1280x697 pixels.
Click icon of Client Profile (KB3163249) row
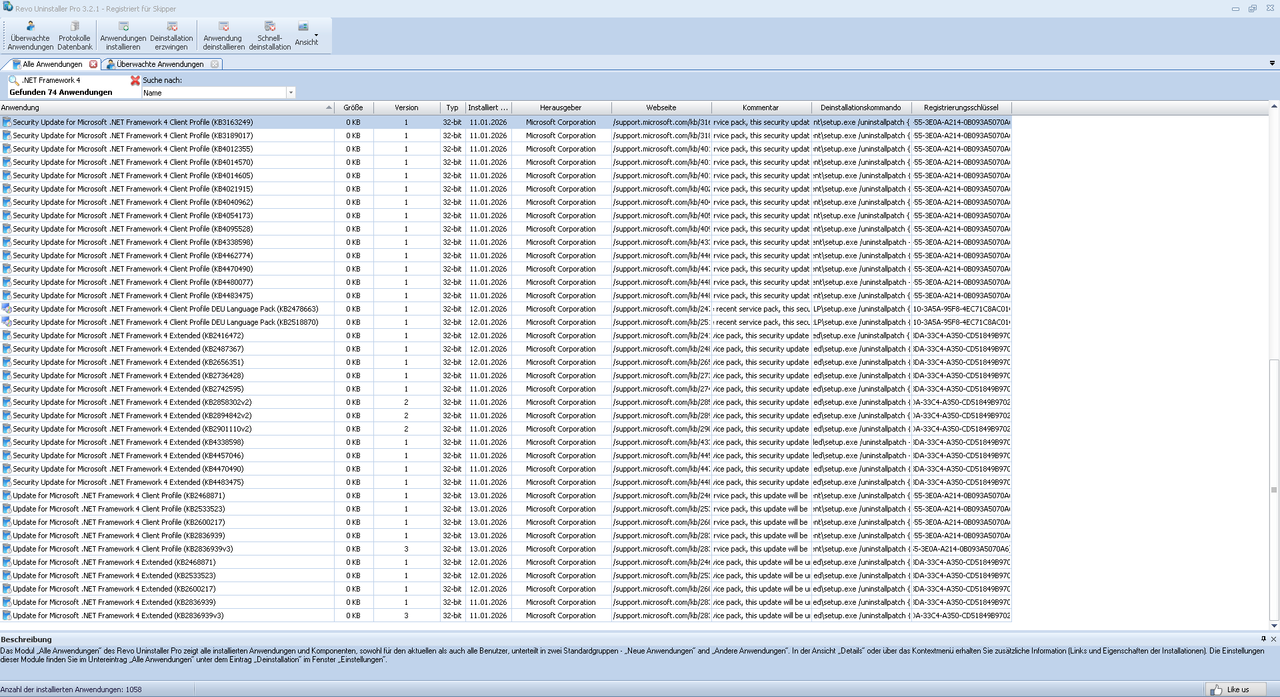click(6, 122)
